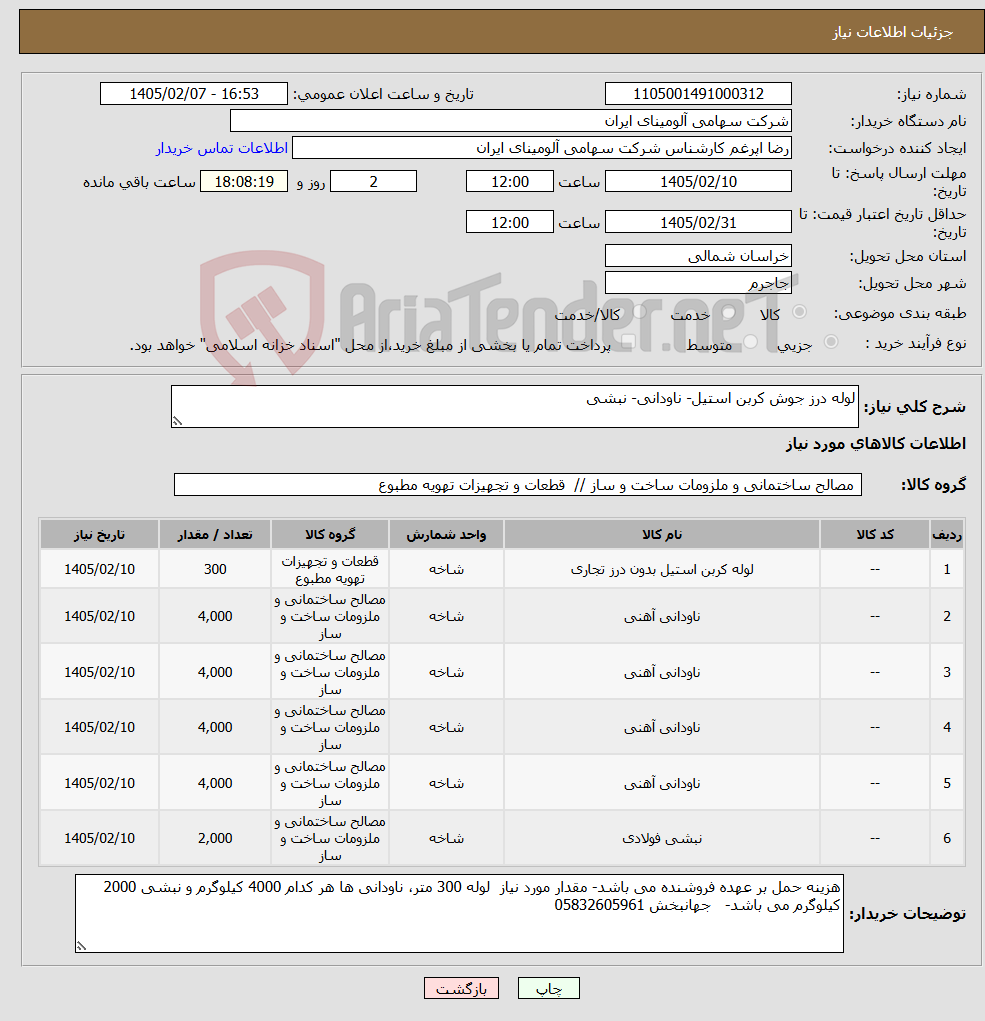Click the goods group field
Screen dimensions: 985x1021
point(518,485)
